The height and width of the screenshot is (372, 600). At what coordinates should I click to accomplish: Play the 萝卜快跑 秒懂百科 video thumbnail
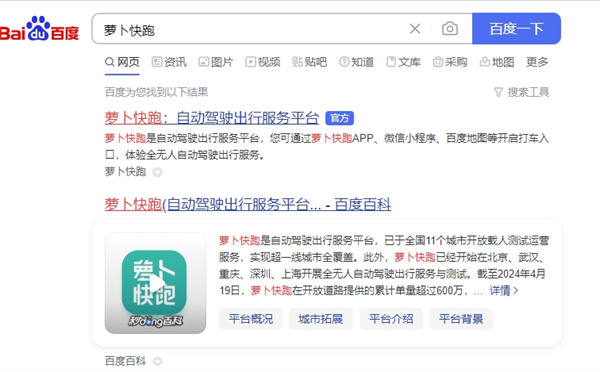pos(155,283)
